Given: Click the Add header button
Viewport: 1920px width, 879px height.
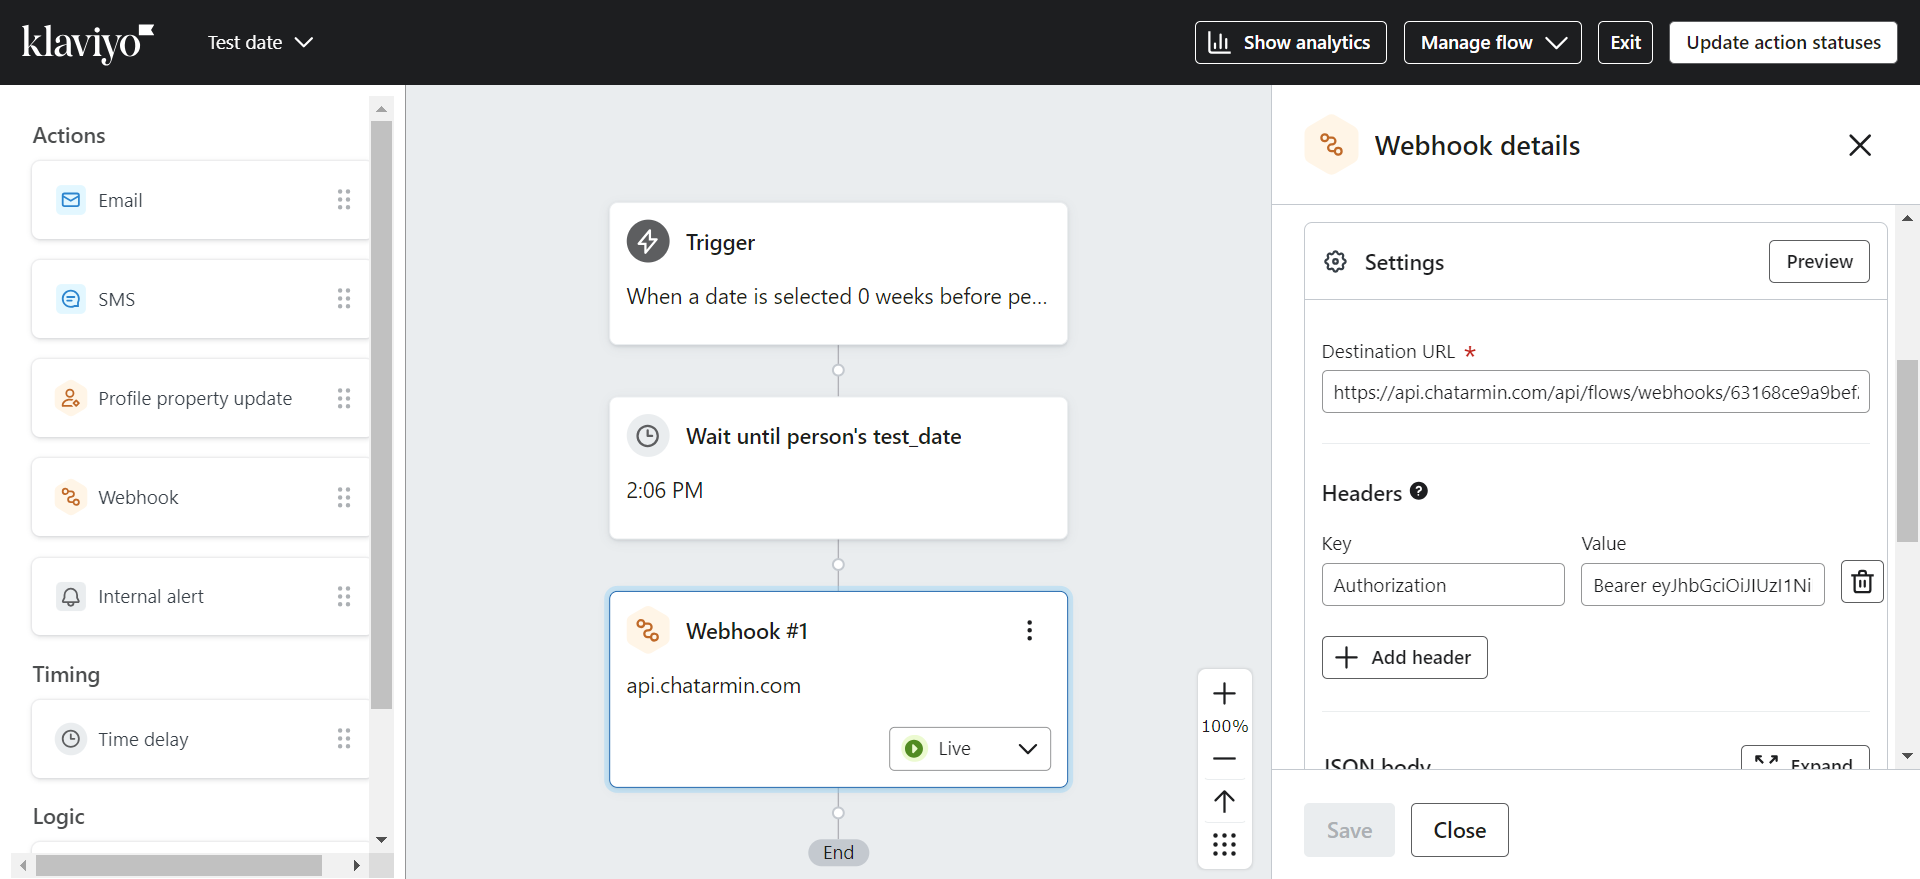Looking at the screenshot, I should [1404, 657].
